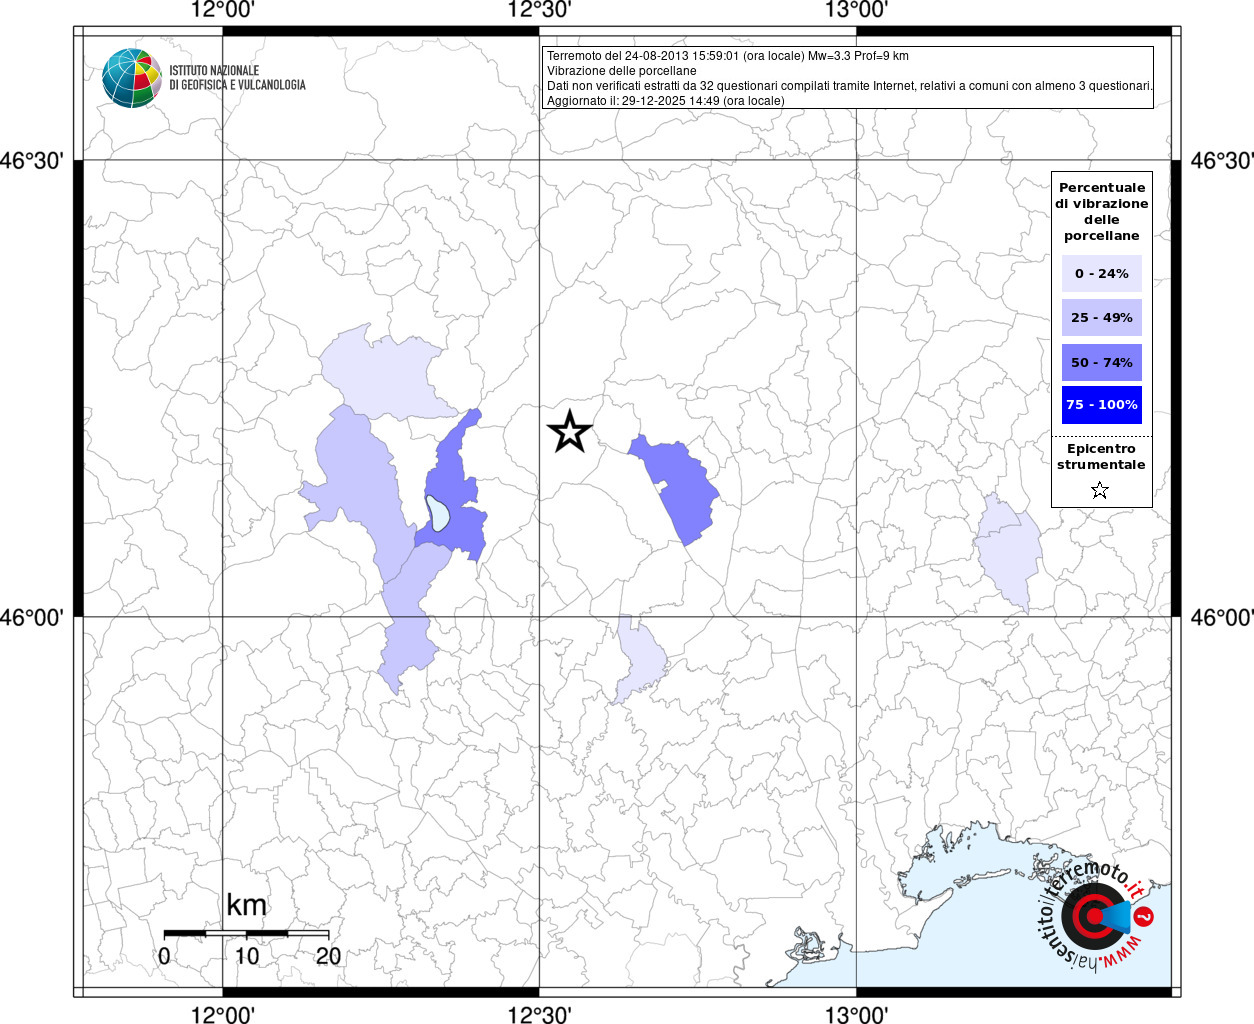Click the bottom 12°00' longitude label
Image resolution: width=1254 pixels, height=1024 pixels.
(x=223, y=1014)
